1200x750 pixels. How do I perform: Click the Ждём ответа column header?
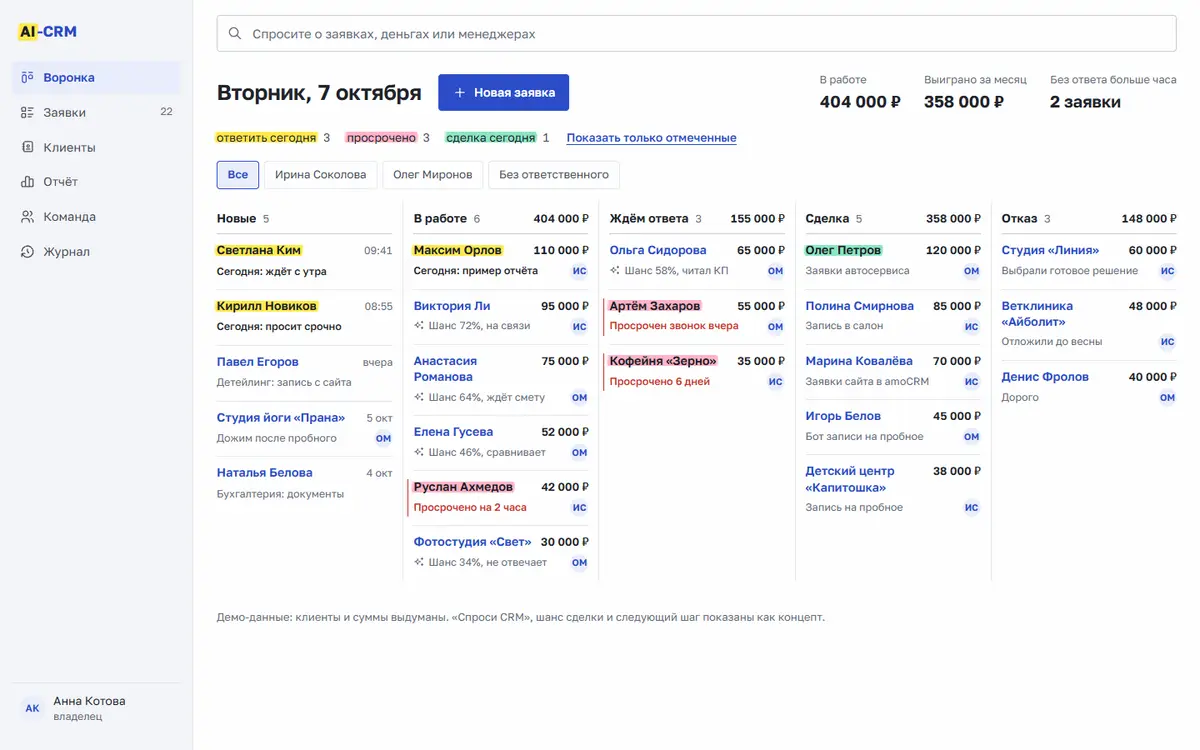(649, 219)
